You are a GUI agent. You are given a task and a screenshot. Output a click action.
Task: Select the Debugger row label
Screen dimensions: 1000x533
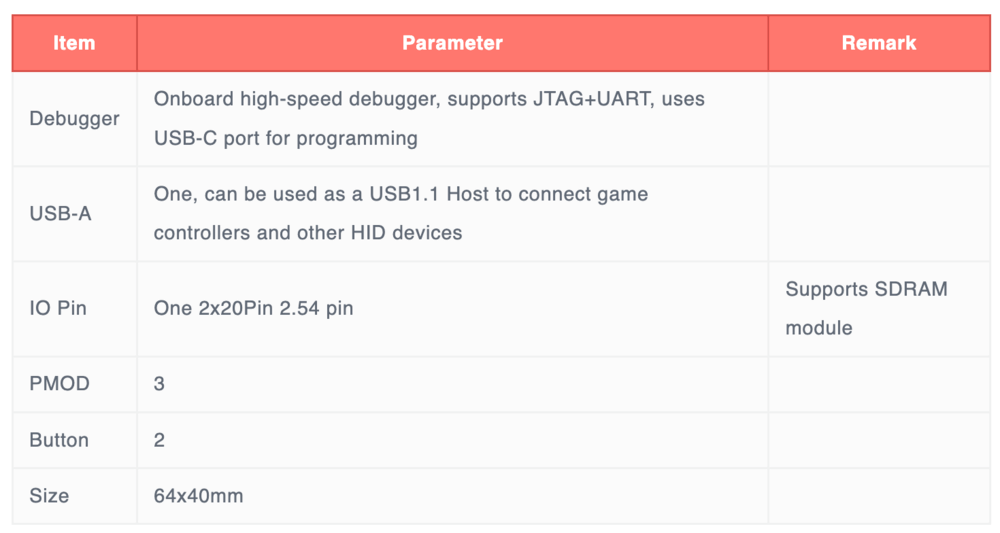74,118
